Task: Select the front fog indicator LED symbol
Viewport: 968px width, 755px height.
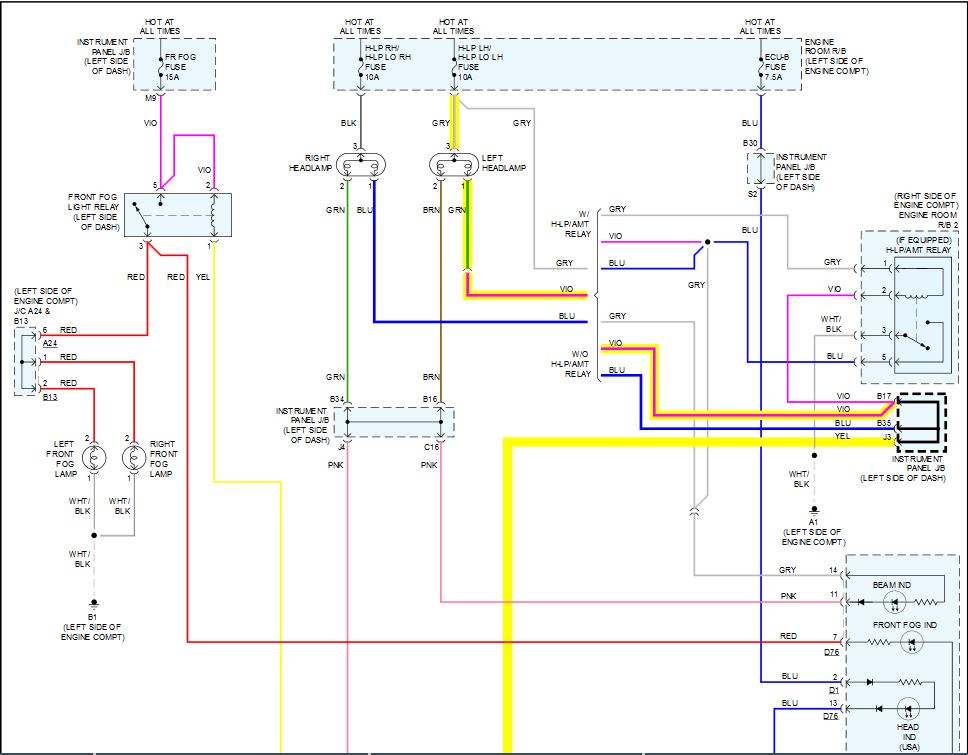Action: [x=911, y=646]
